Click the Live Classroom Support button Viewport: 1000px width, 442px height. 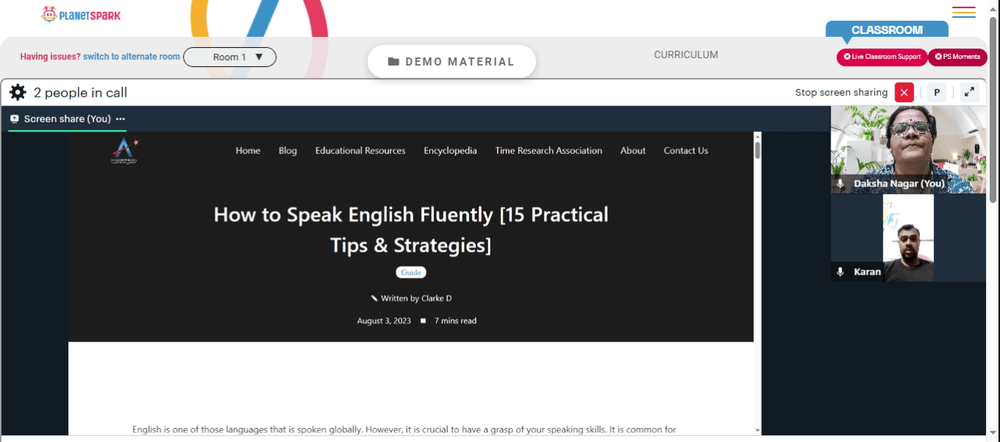pos(882,57)
